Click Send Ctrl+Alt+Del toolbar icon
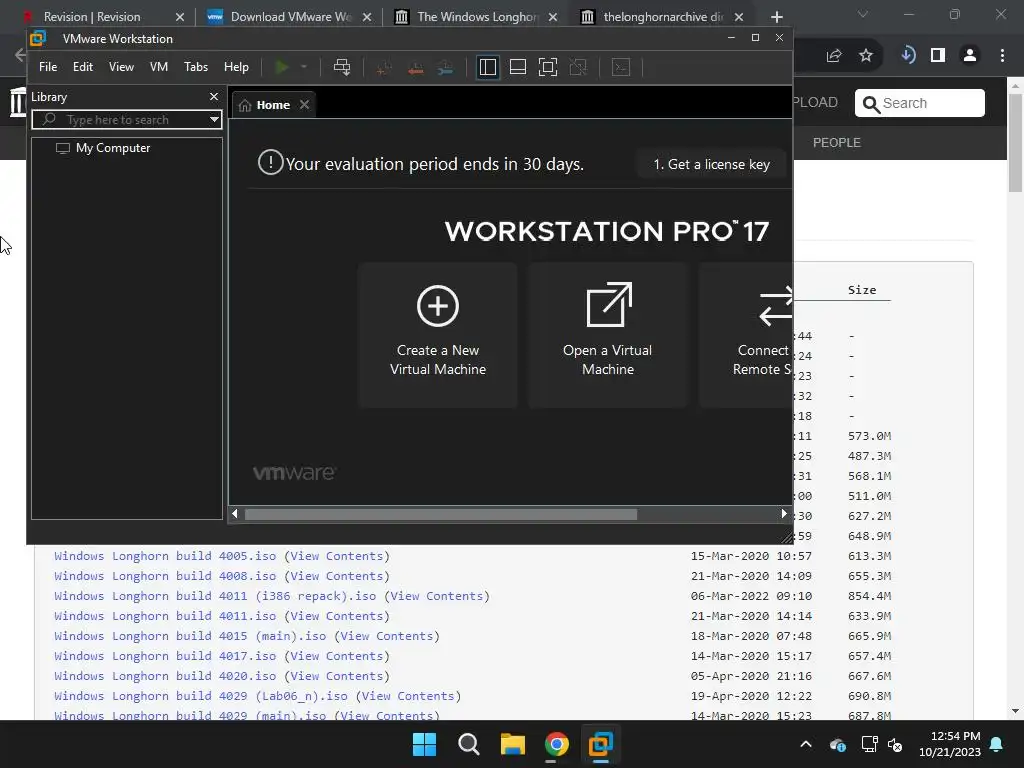This screenshot has width=1024, height=768. tap(342, 67)
